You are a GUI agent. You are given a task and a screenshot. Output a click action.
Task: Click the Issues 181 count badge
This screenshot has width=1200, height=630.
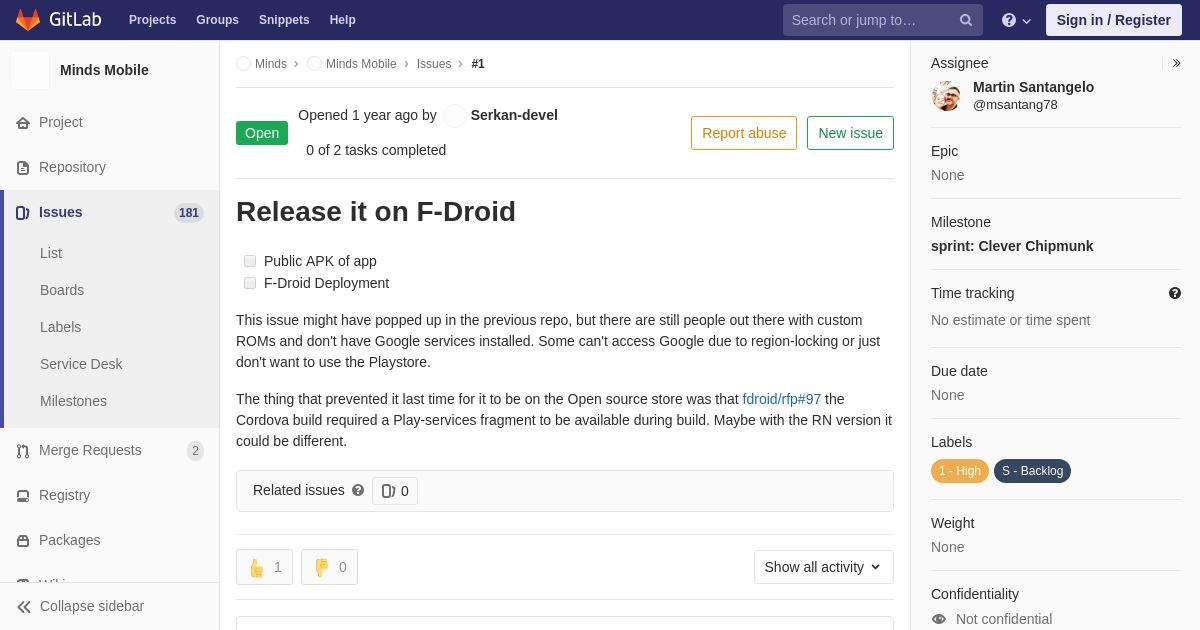click(189, 213)
